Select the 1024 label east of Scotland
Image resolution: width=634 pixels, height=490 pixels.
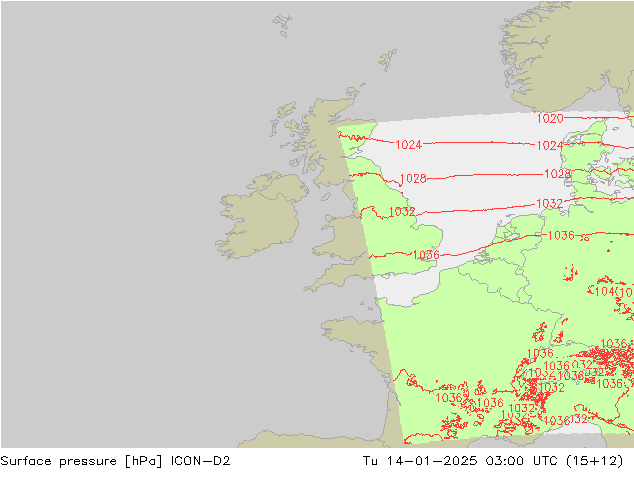coord(408,144)
